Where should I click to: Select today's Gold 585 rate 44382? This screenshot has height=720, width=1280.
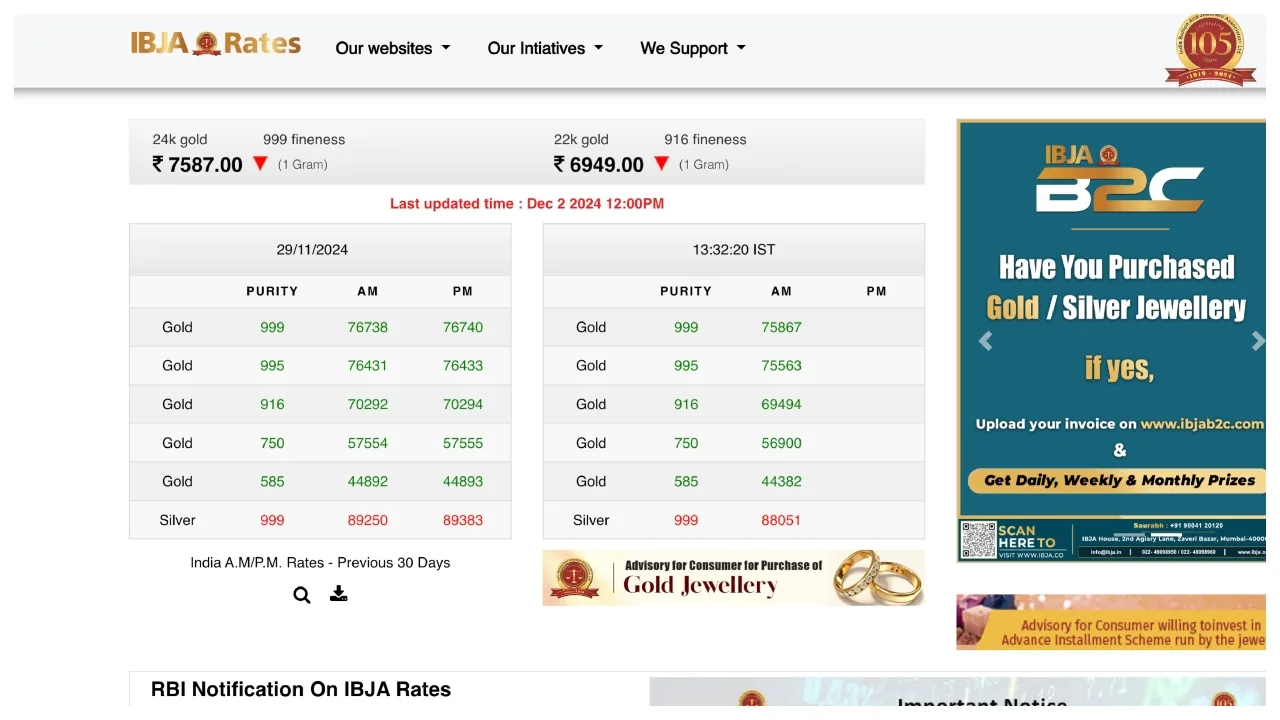pos(782,482)
